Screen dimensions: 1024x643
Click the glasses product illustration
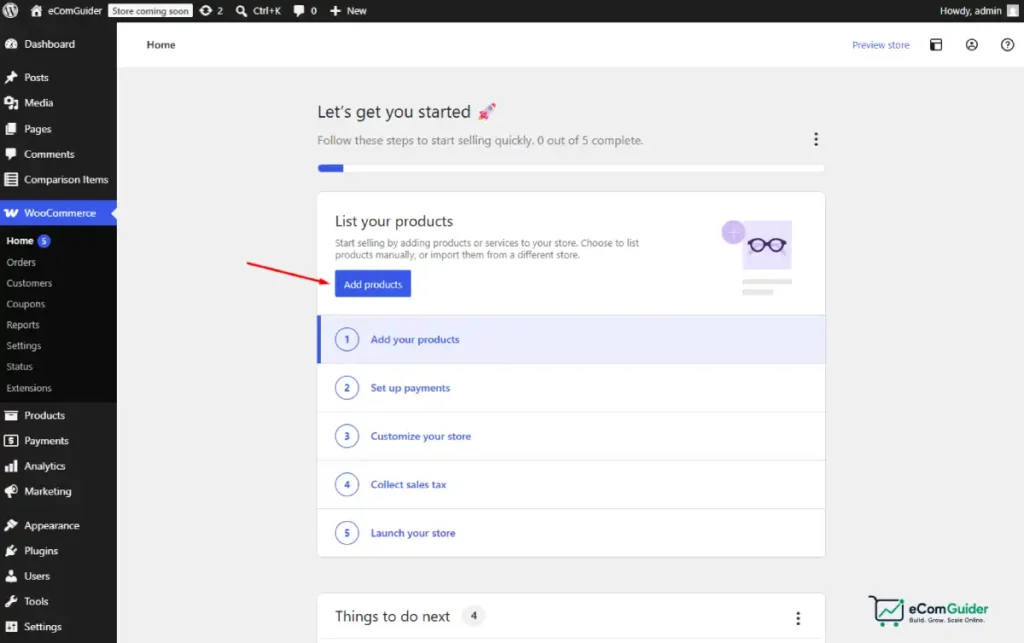[x=758, y=257]
